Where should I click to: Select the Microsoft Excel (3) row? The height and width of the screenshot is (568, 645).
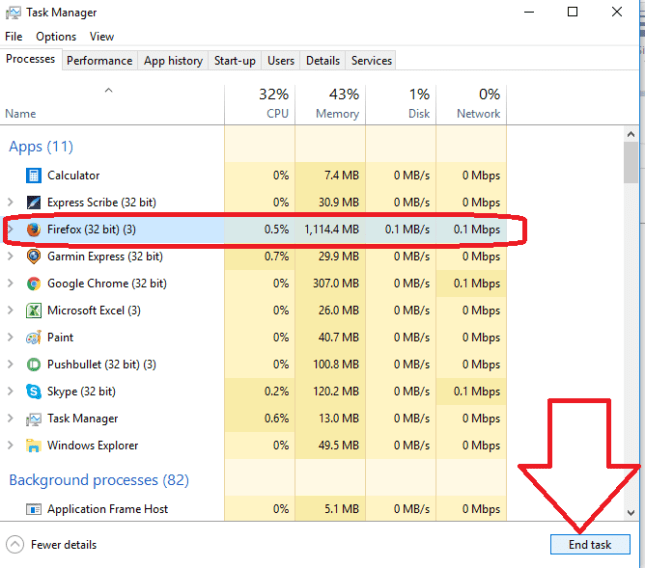click(253, 311)
